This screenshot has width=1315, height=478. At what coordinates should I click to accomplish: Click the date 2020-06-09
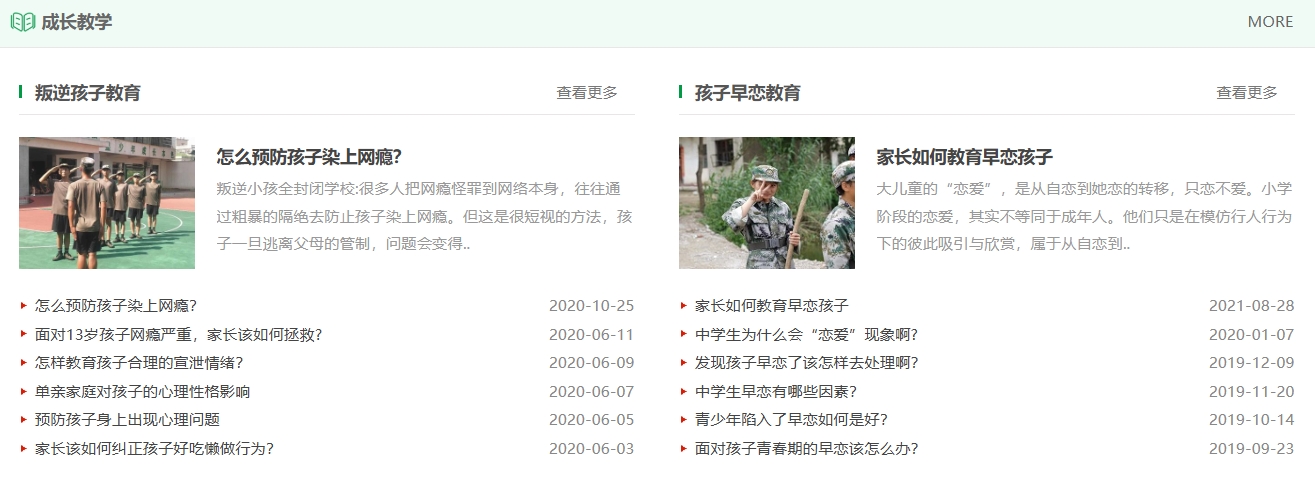click(x=591, y=363)
